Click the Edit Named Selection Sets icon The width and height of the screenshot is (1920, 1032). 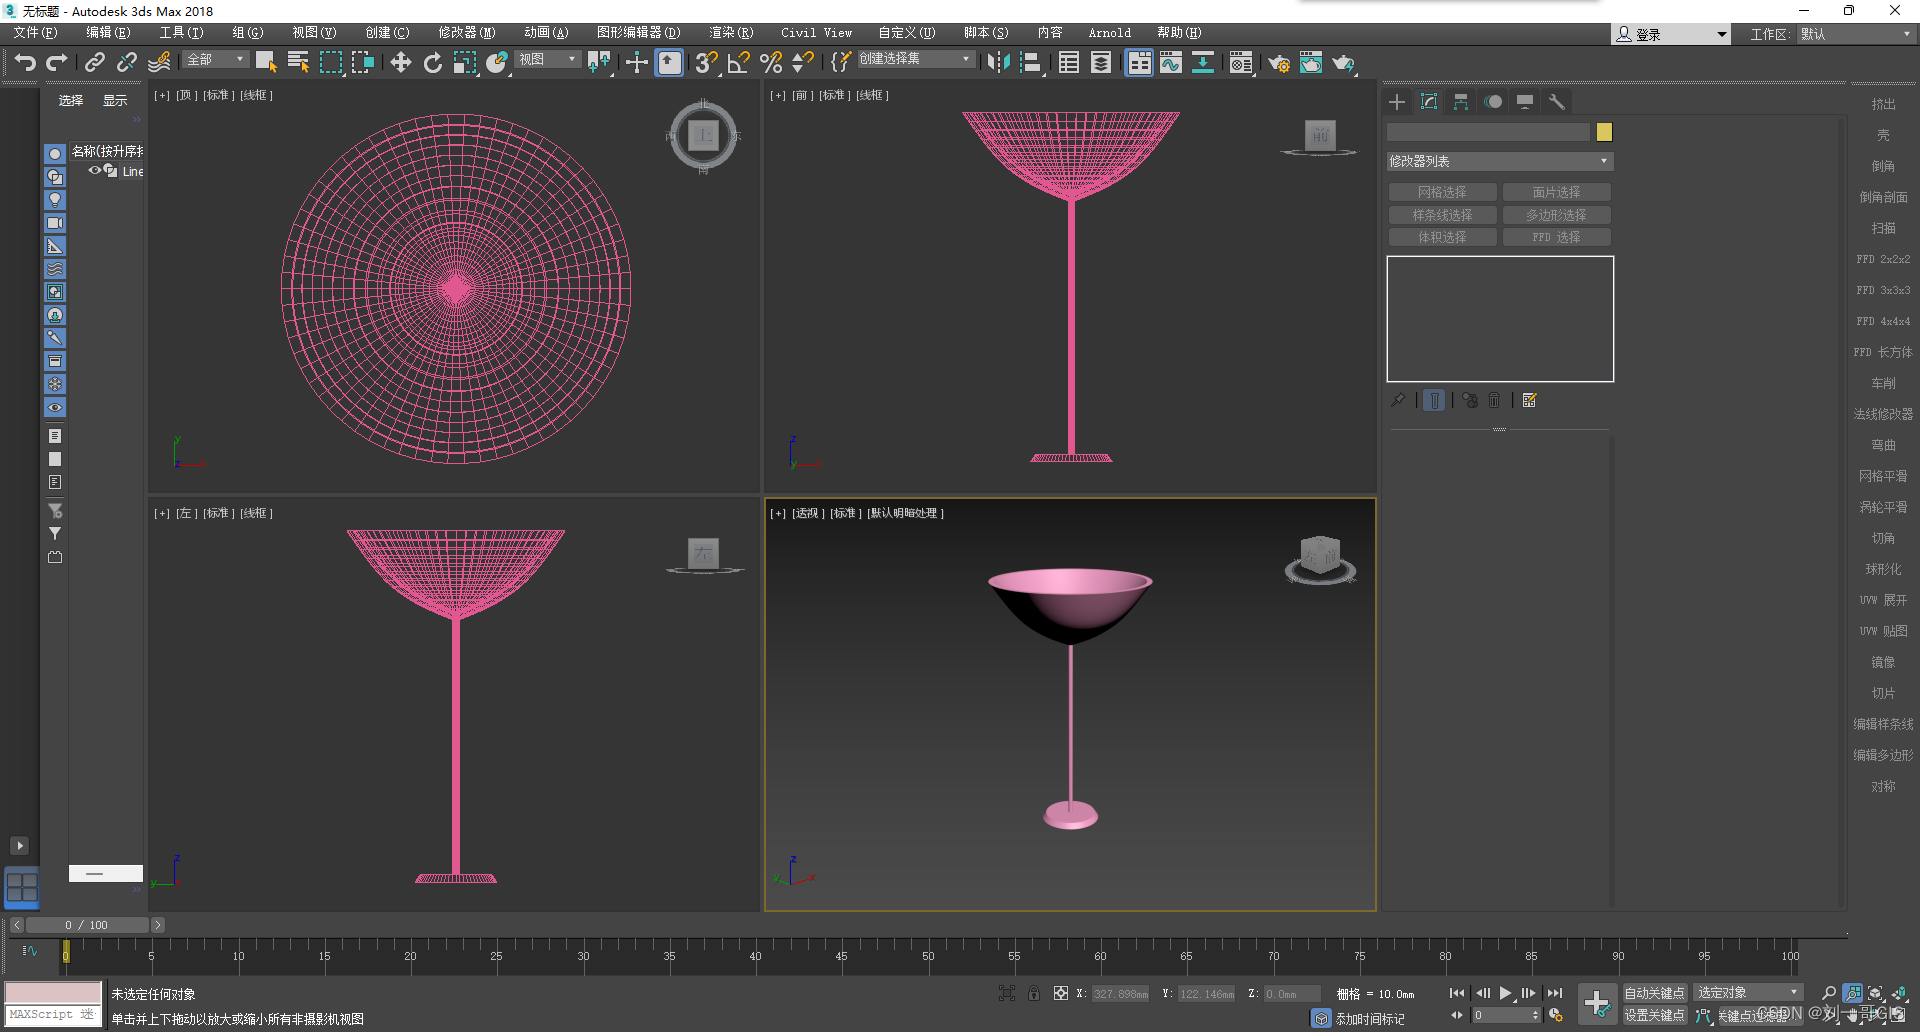tap(841, 63)
